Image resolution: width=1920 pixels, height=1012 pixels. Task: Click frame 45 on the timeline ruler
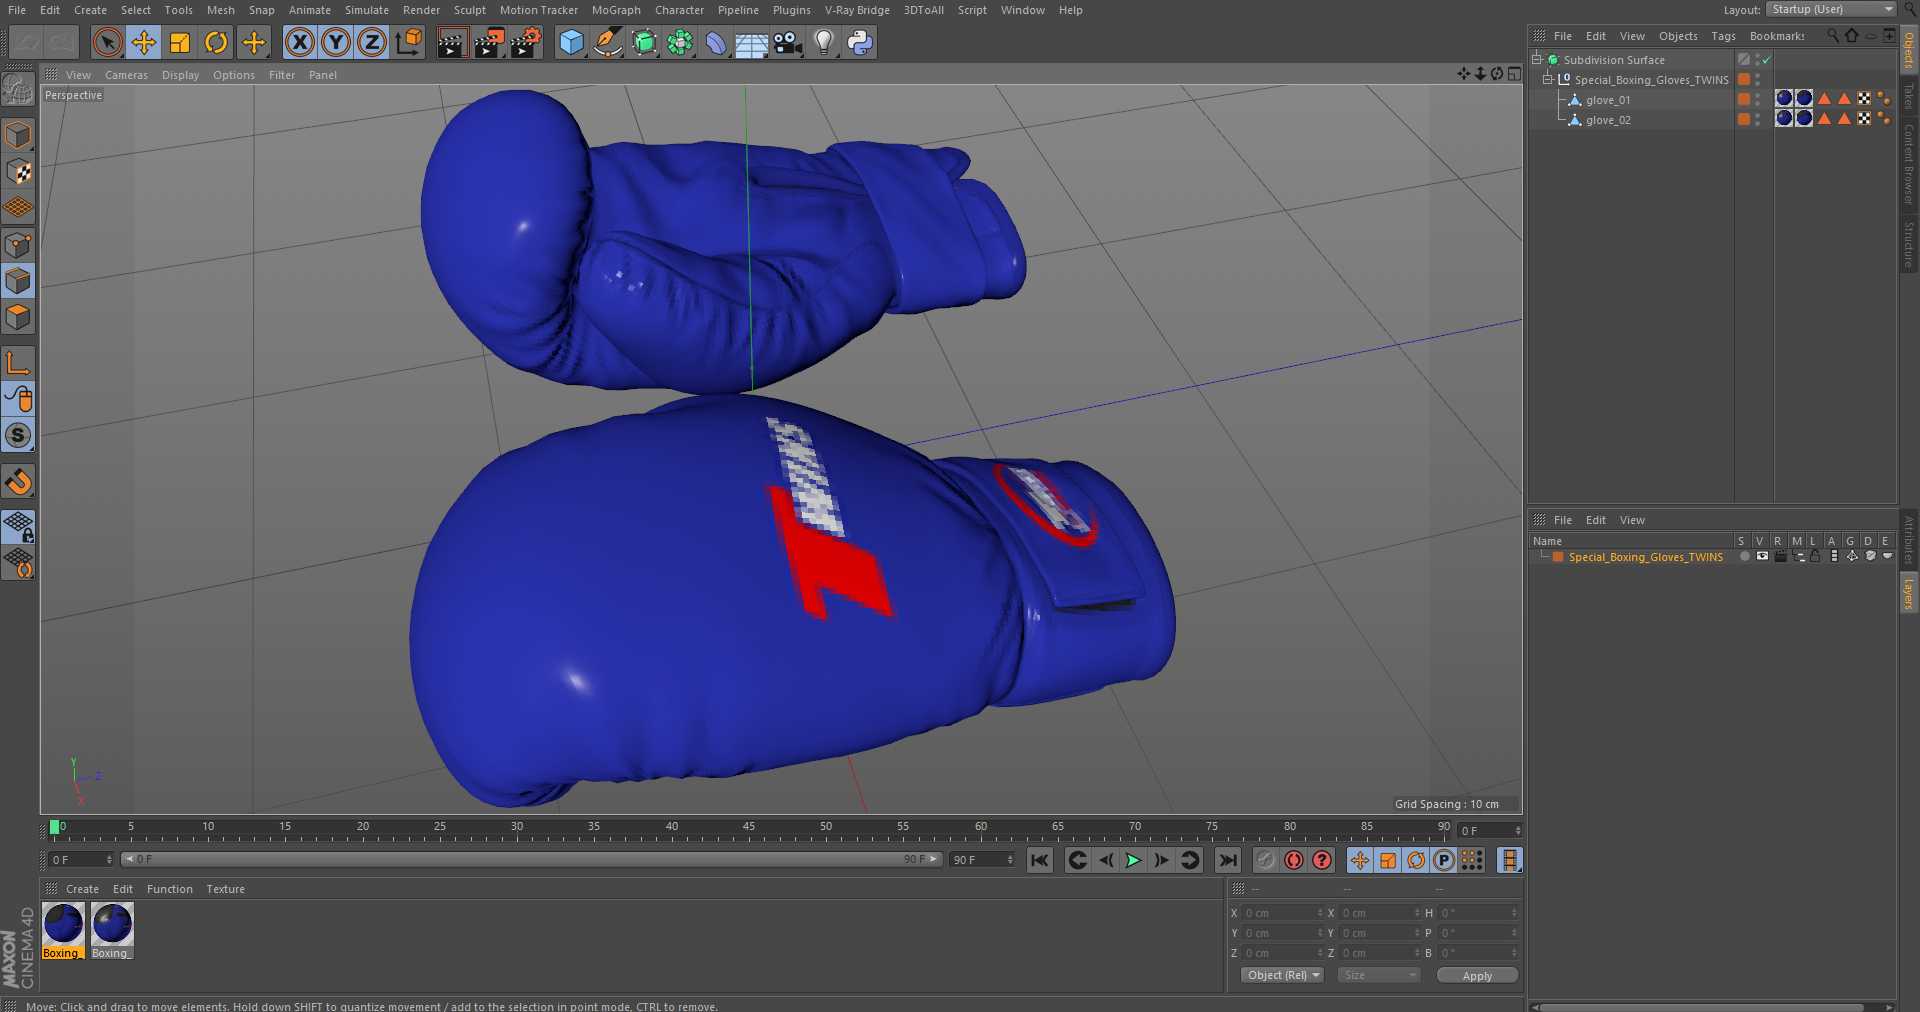click(x=748, y=829)
